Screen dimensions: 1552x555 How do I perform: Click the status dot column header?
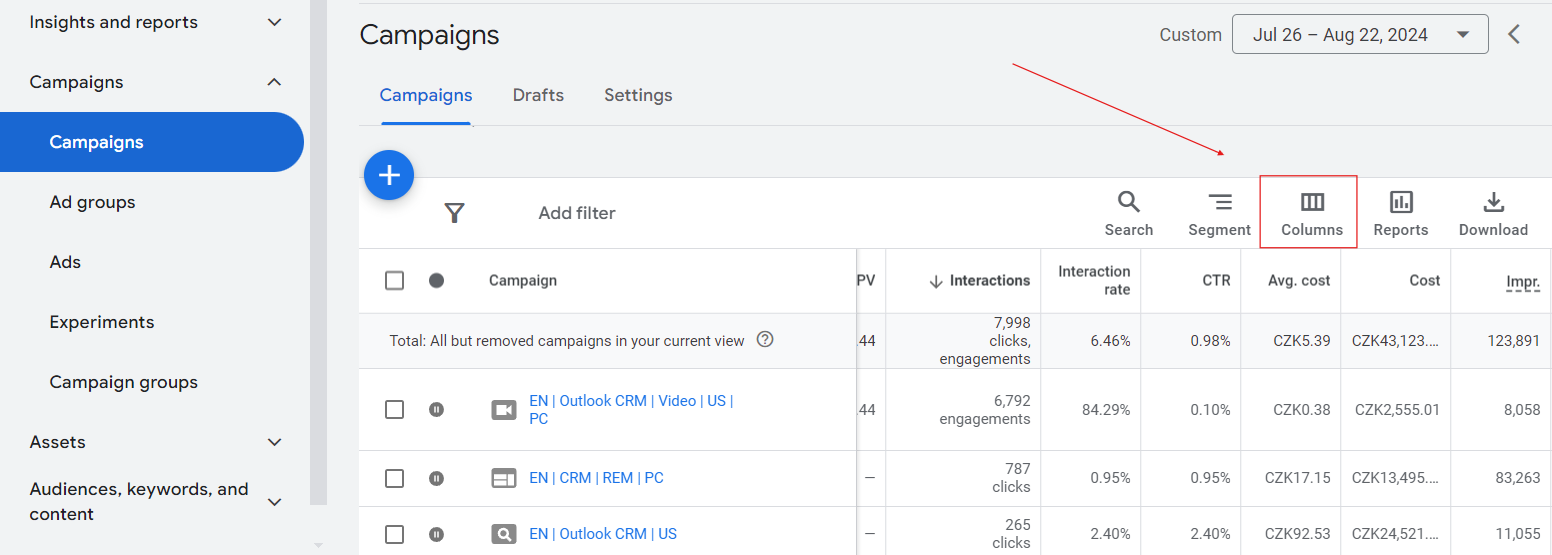click(436, 280)
